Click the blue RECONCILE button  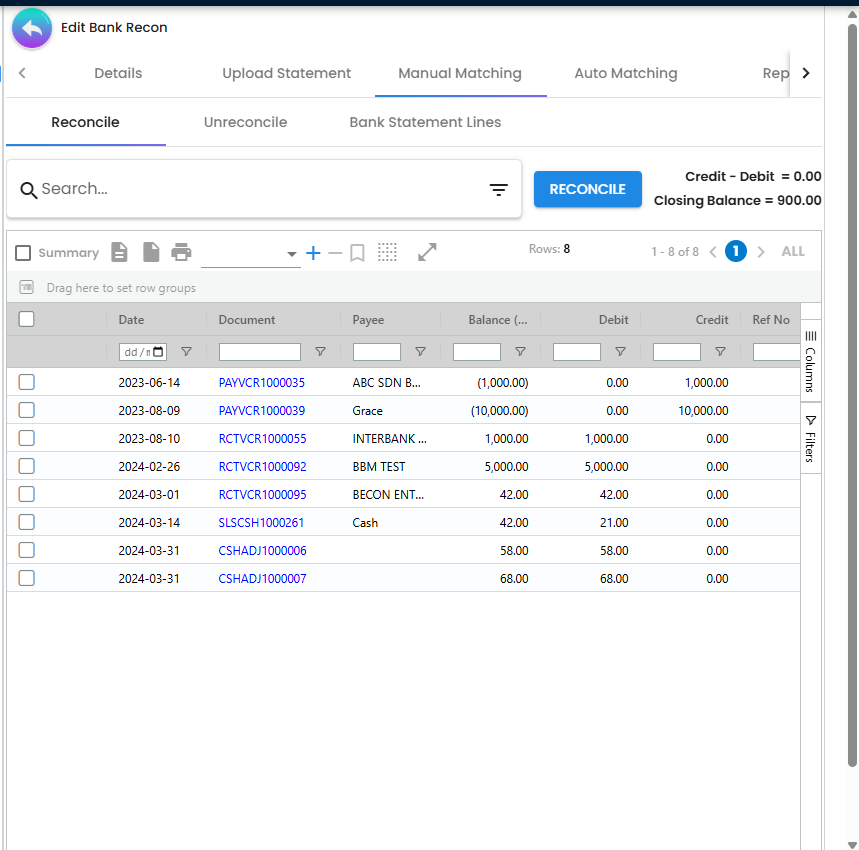[587, 189]
